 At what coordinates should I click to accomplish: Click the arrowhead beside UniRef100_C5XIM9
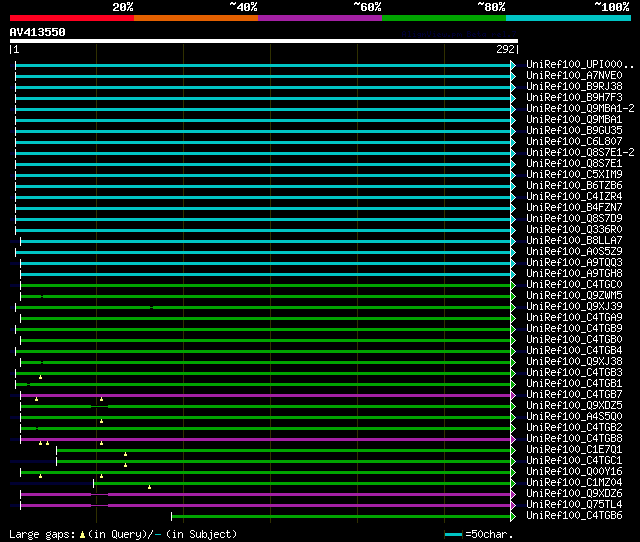click(513, 174)
